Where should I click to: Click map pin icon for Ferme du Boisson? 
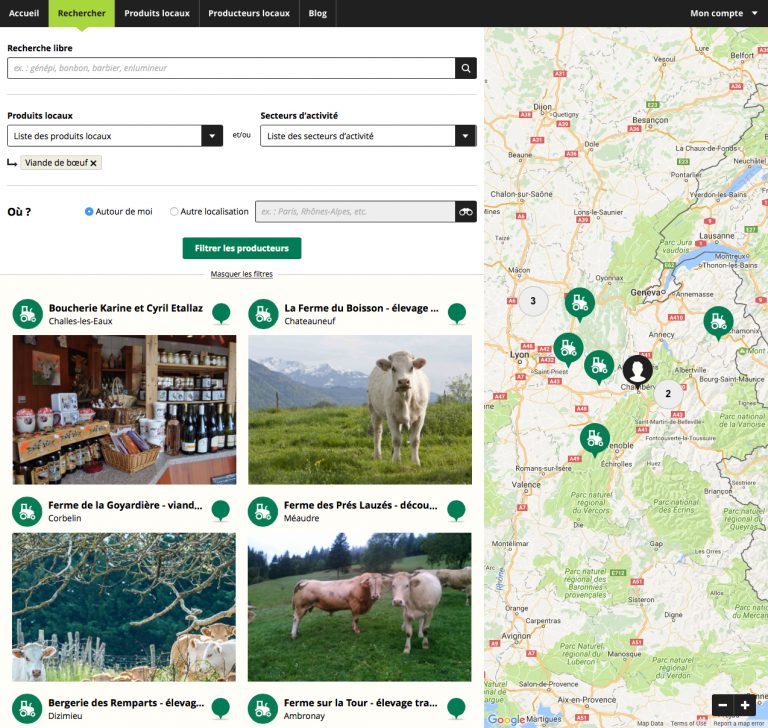[457, 313]
